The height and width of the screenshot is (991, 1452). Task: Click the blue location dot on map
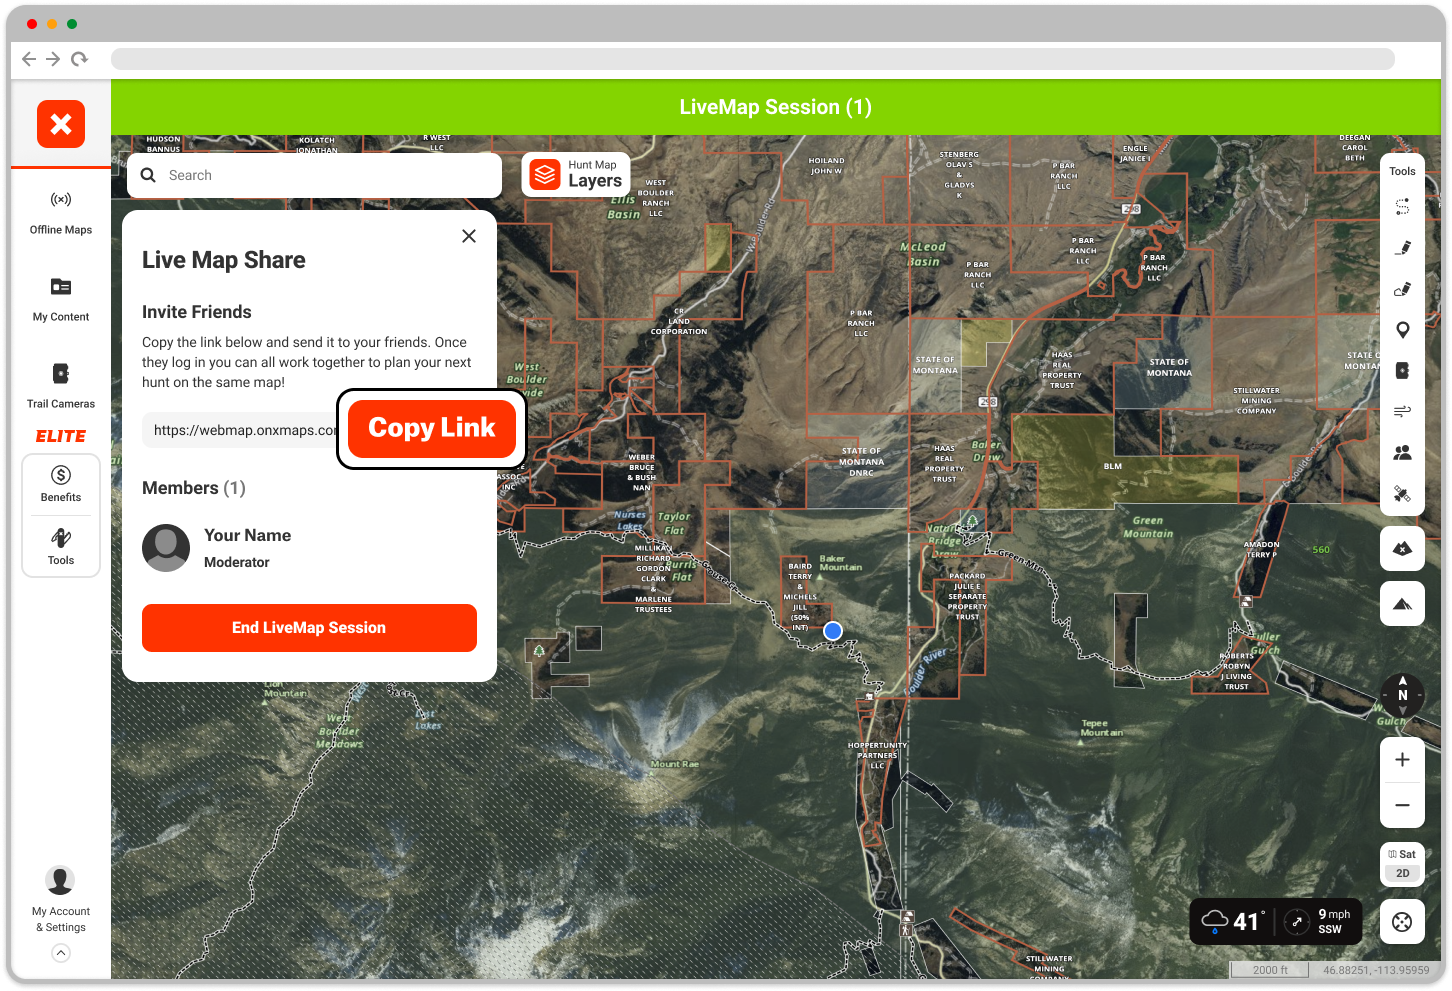tap(833, 631)
